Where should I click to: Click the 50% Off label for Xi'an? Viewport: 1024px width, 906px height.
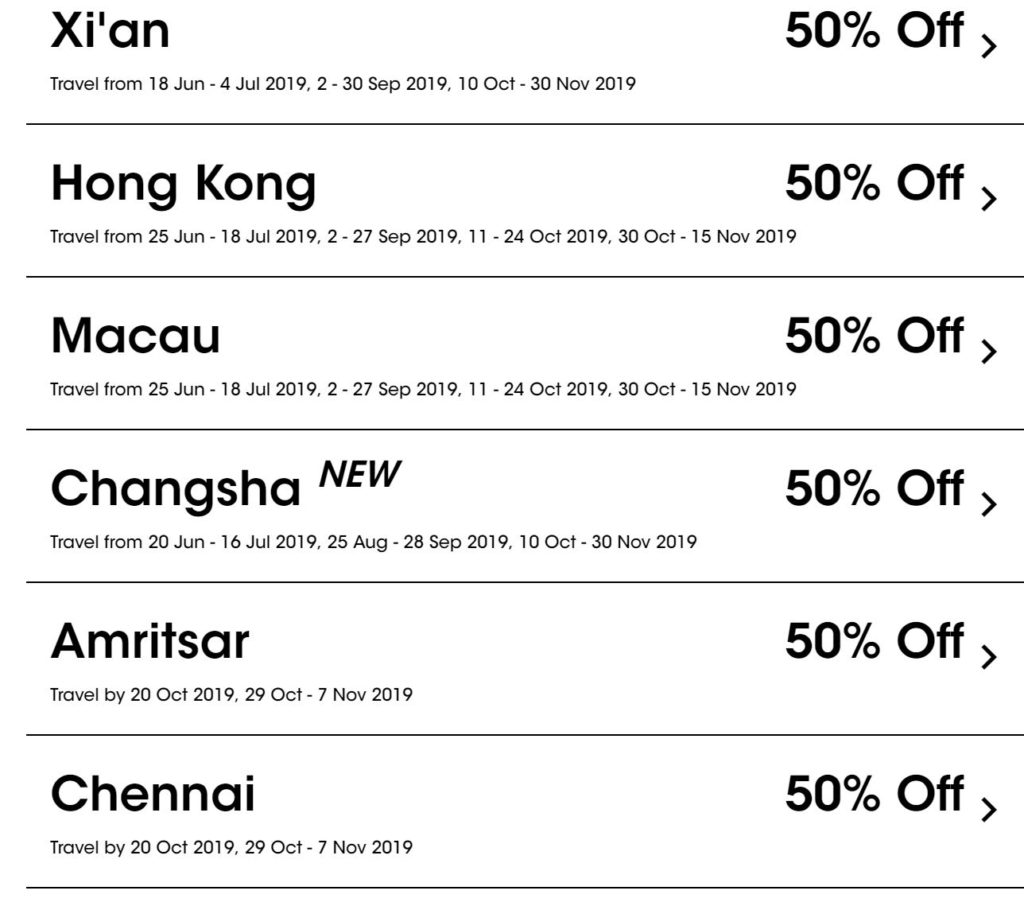874,32
